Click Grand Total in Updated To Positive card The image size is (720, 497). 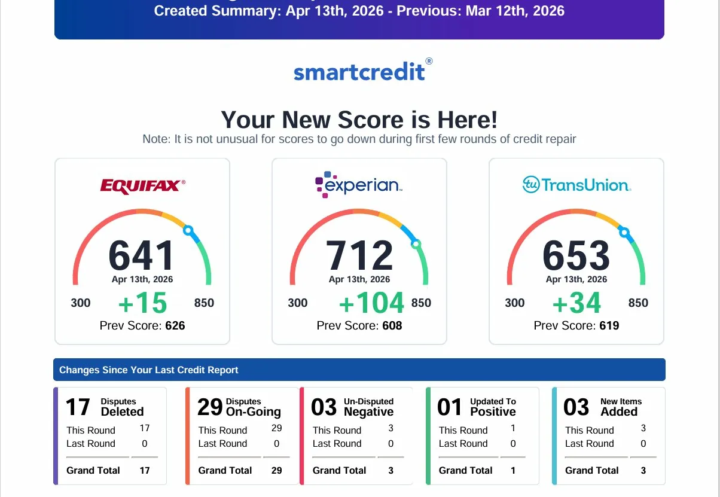(x=466, y=470)
